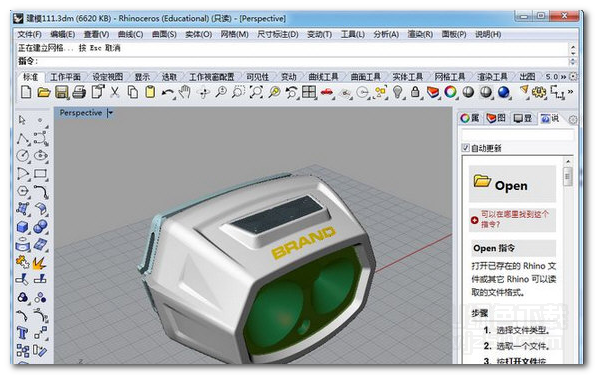Click the light bulb icon
Image resolution: width=595 pixels, height=375 pixels.
pos(397,92)
